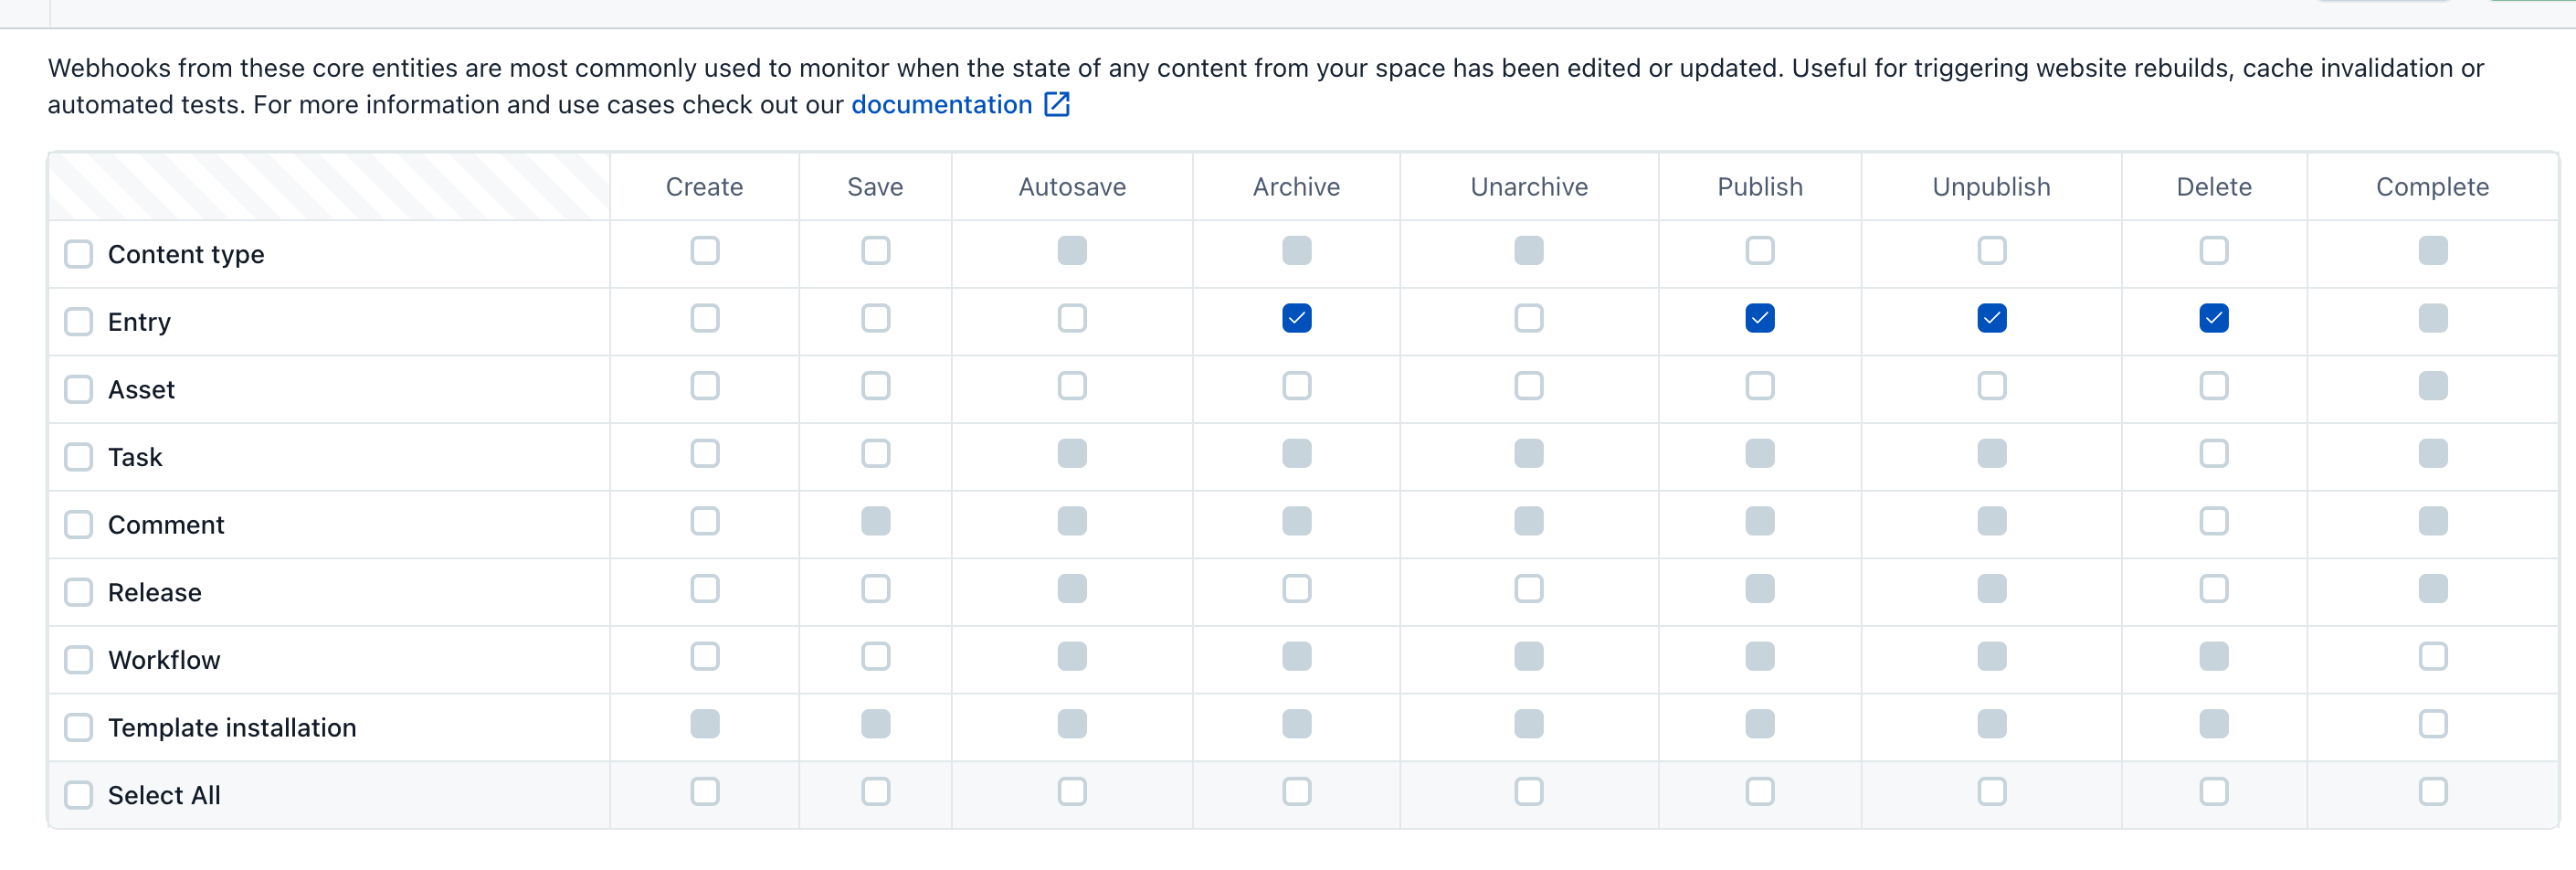Disable Unpublish for the Entry row

click(1992, 318)
